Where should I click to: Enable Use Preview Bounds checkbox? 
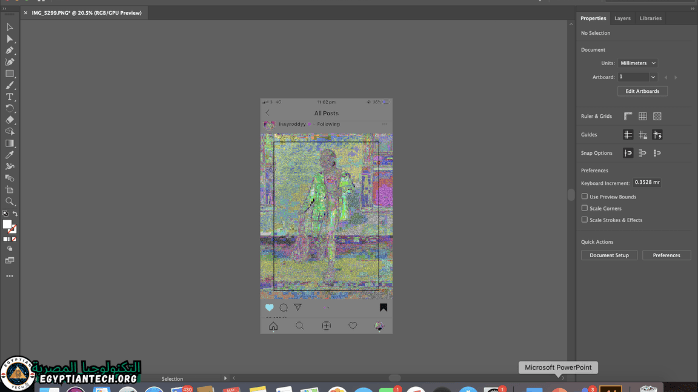coord(584,196)
